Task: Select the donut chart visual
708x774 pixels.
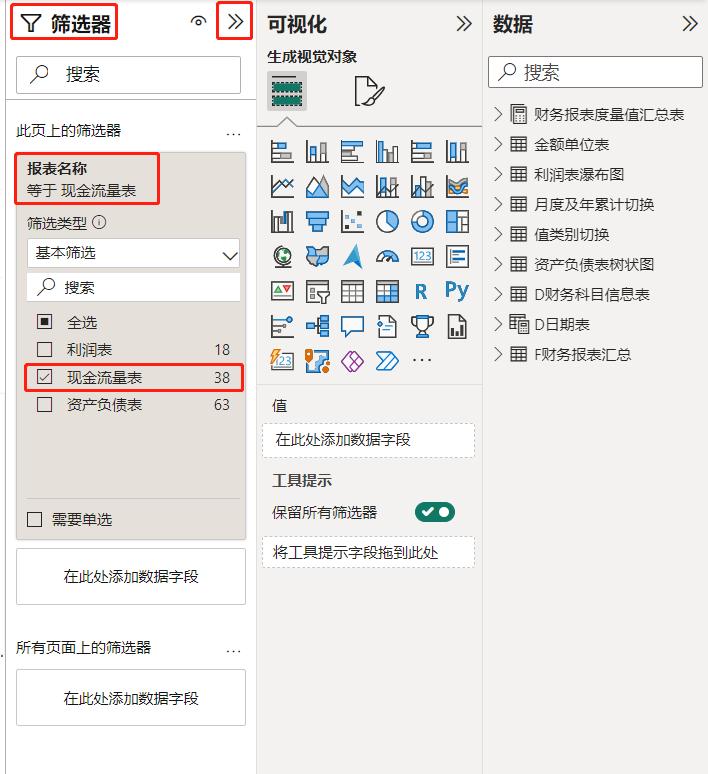Action: point(422,222)
